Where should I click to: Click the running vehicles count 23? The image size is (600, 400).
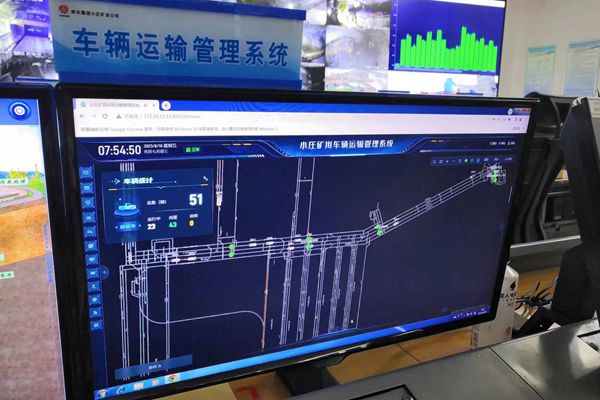151,225
